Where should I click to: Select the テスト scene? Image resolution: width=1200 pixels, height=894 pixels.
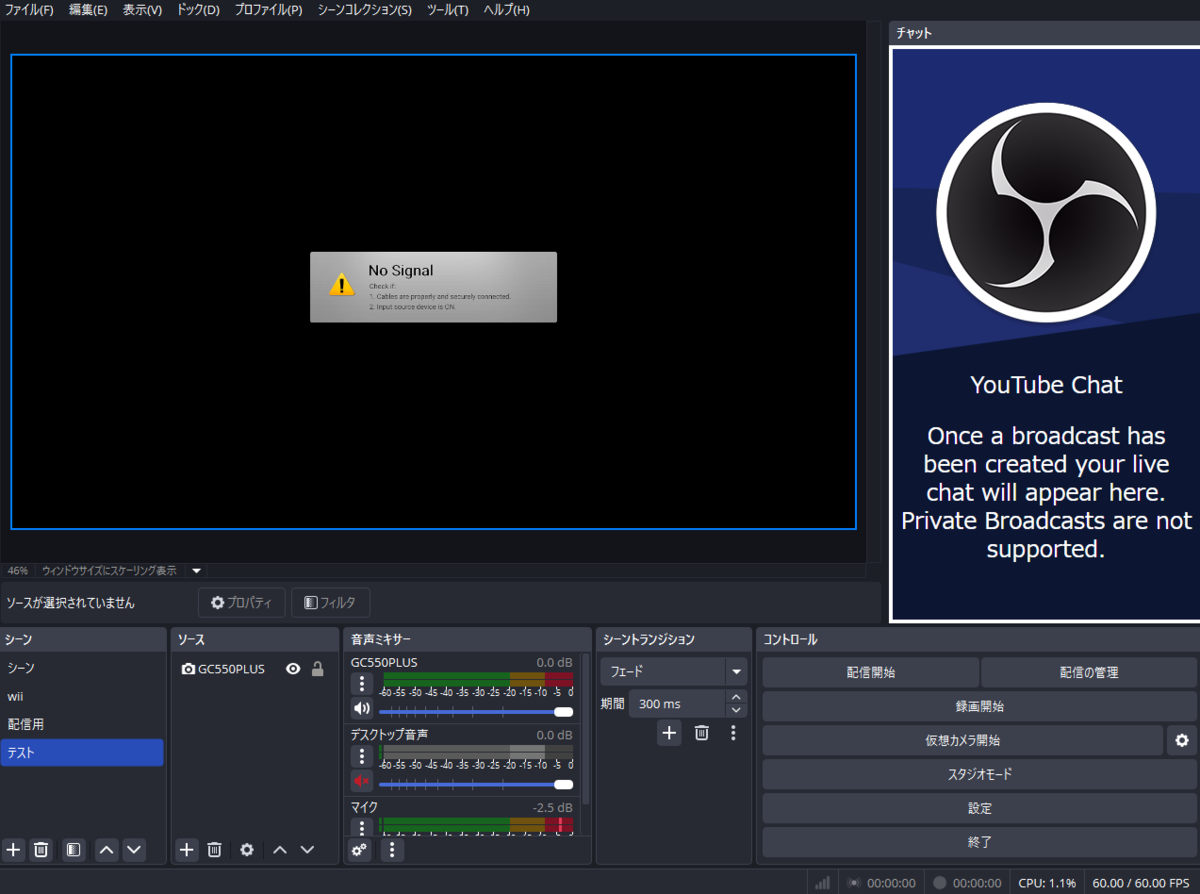[x=82, y=752]
